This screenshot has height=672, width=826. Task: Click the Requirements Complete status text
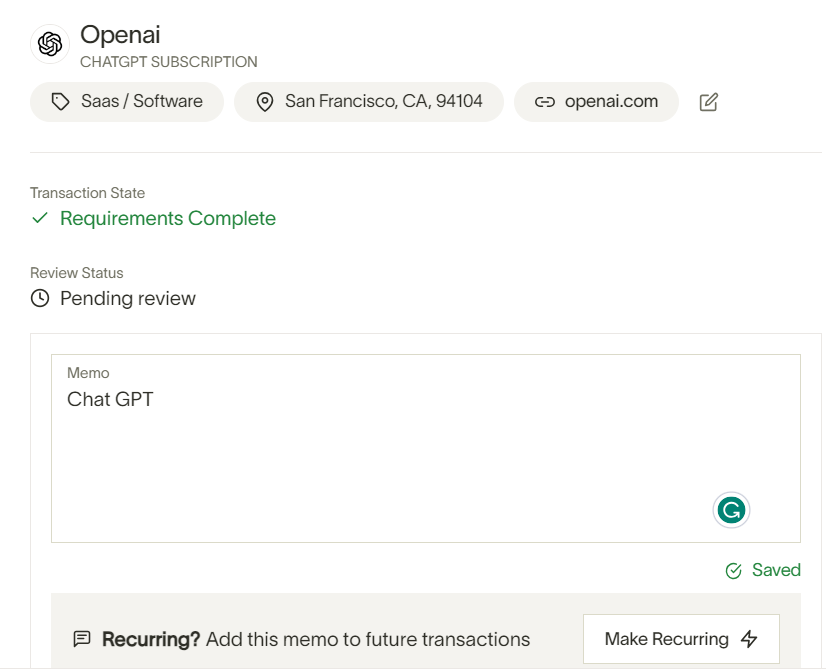(x=168, y=218)
